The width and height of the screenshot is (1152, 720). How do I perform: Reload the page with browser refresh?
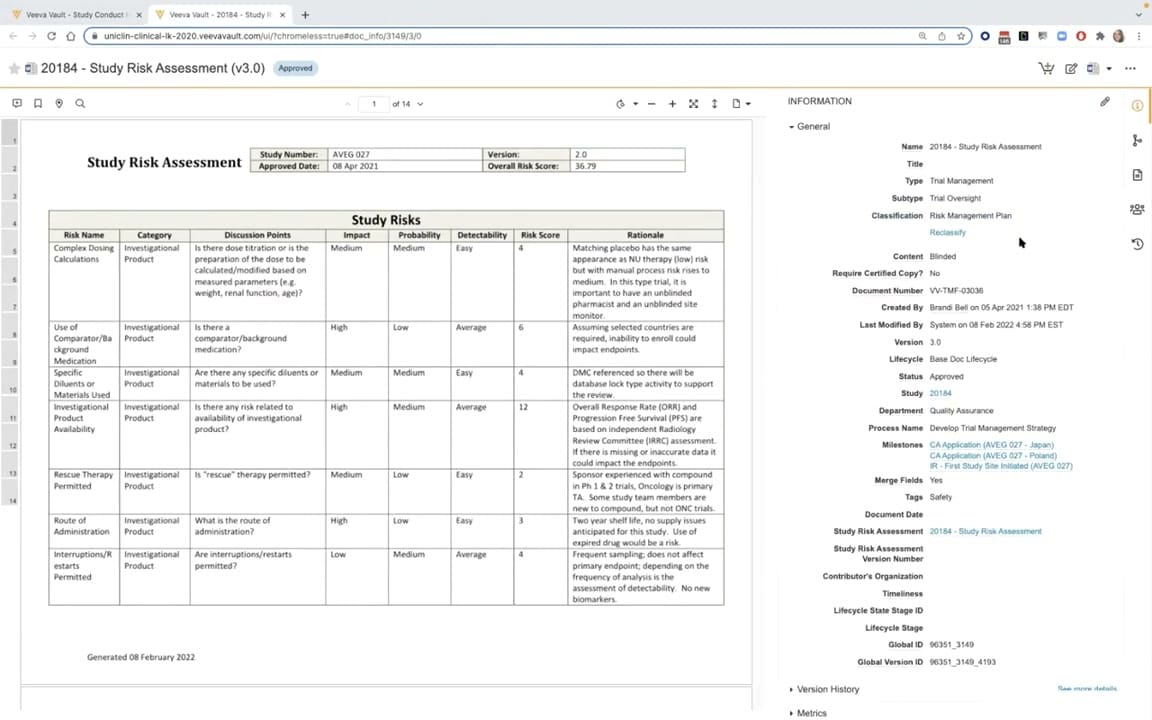point(51,36)
